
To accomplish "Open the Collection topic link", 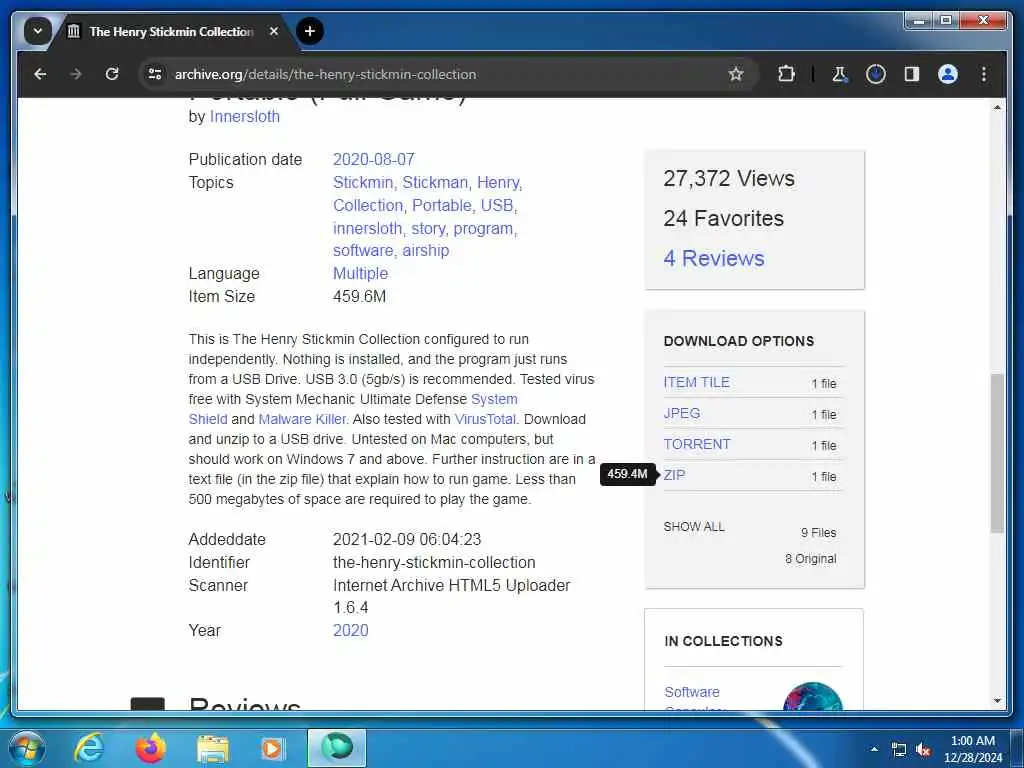I will tap(368, 205).
